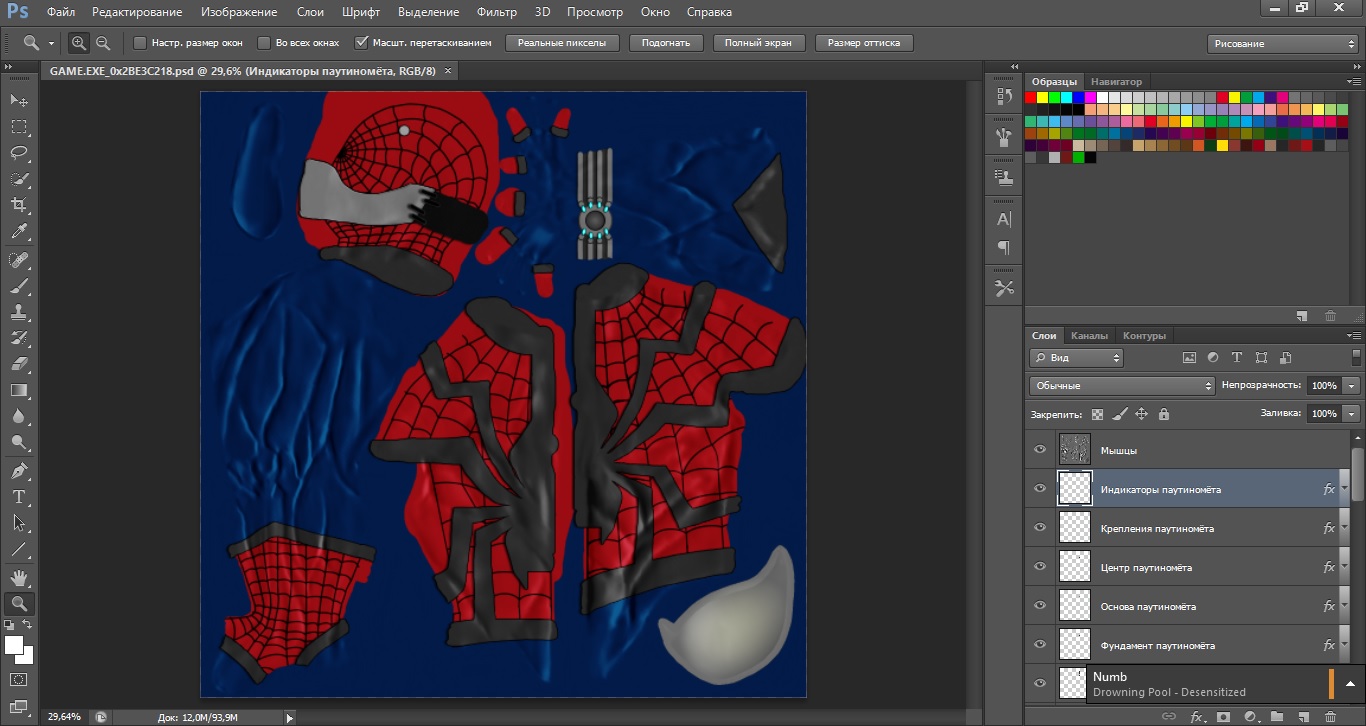Select the Clone Stamp tool
Viewport: 1366px width, 726px height.
19,312
